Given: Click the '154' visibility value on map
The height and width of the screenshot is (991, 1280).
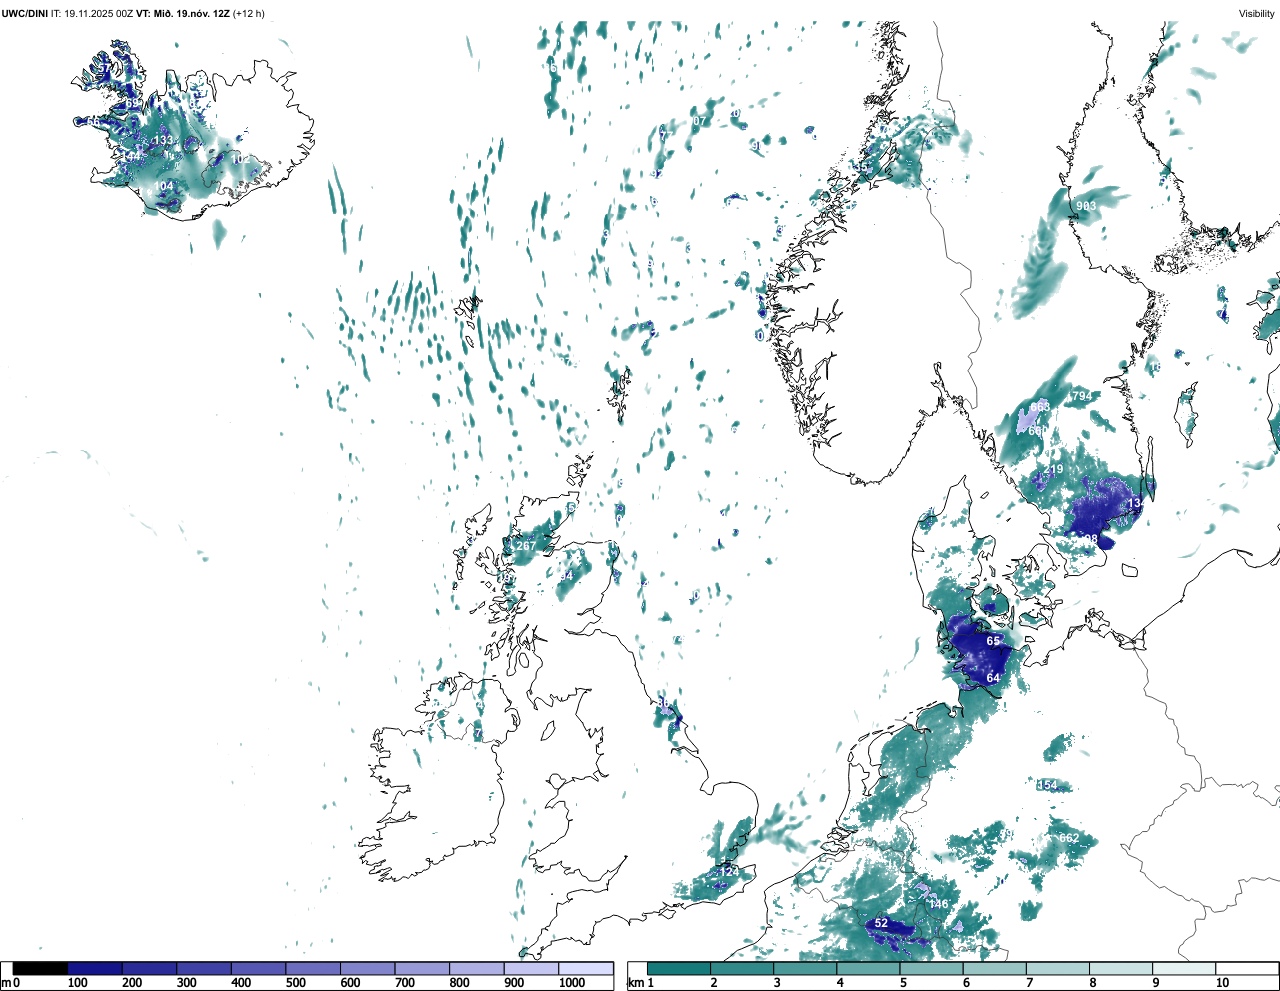Looking at the screenshot, I should [x=1047, y=785].
